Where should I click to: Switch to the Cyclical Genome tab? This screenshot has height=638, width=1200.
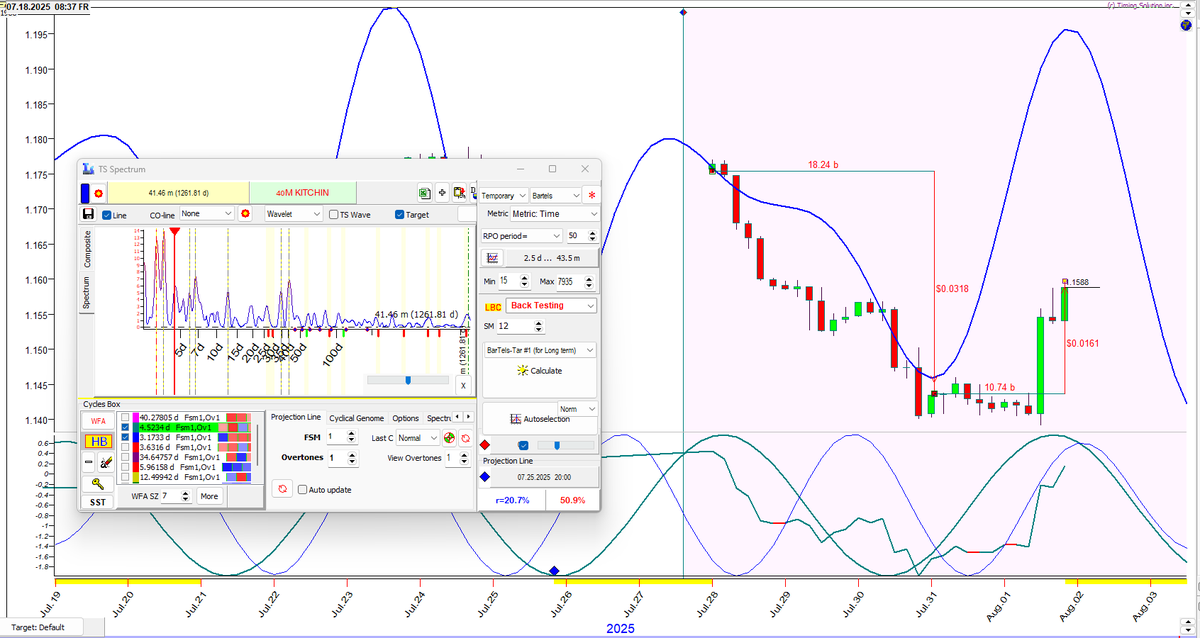click(x=356, y=418)
